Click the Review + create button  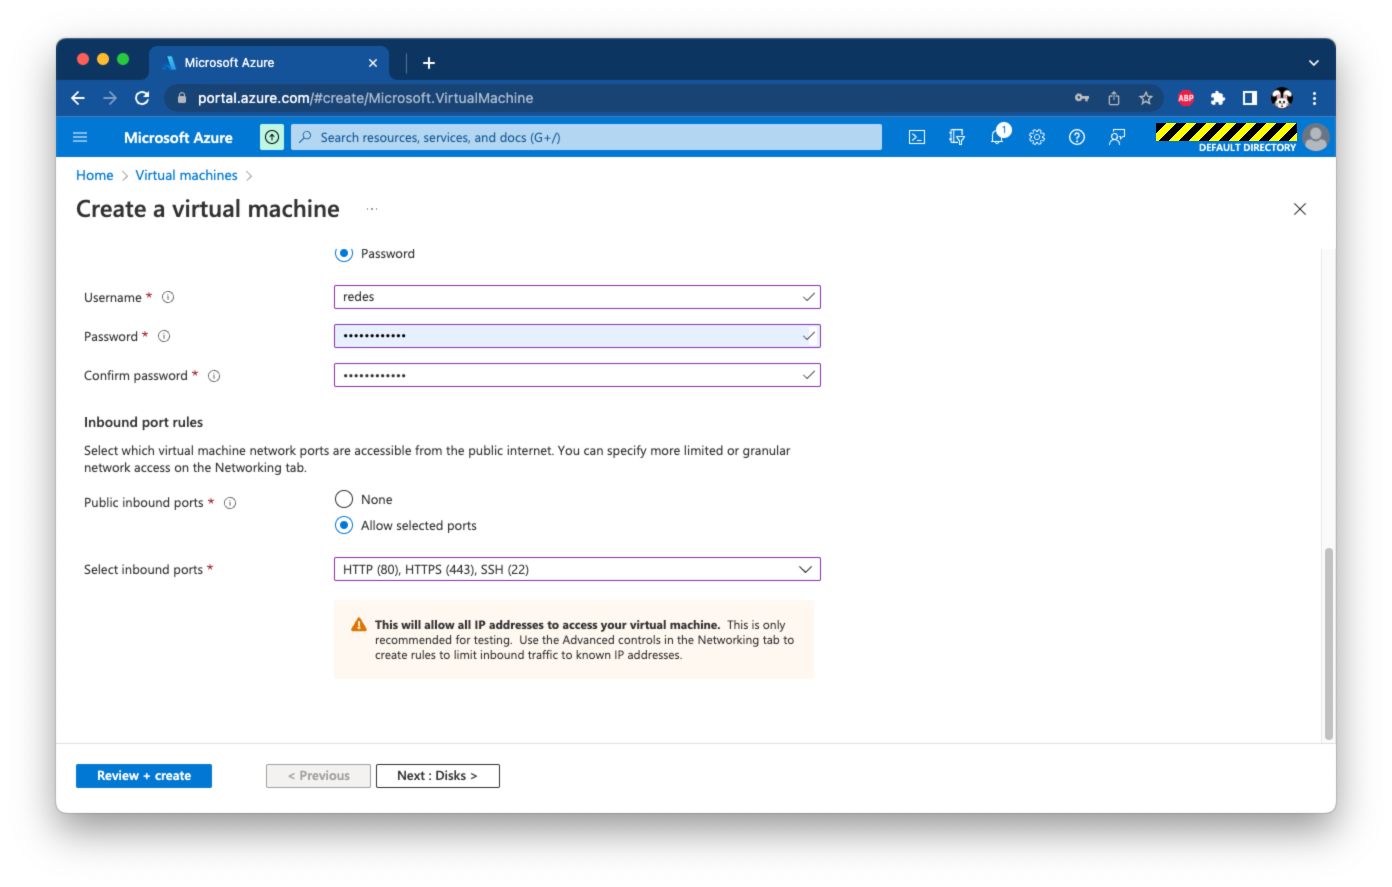tap(144, 776)
